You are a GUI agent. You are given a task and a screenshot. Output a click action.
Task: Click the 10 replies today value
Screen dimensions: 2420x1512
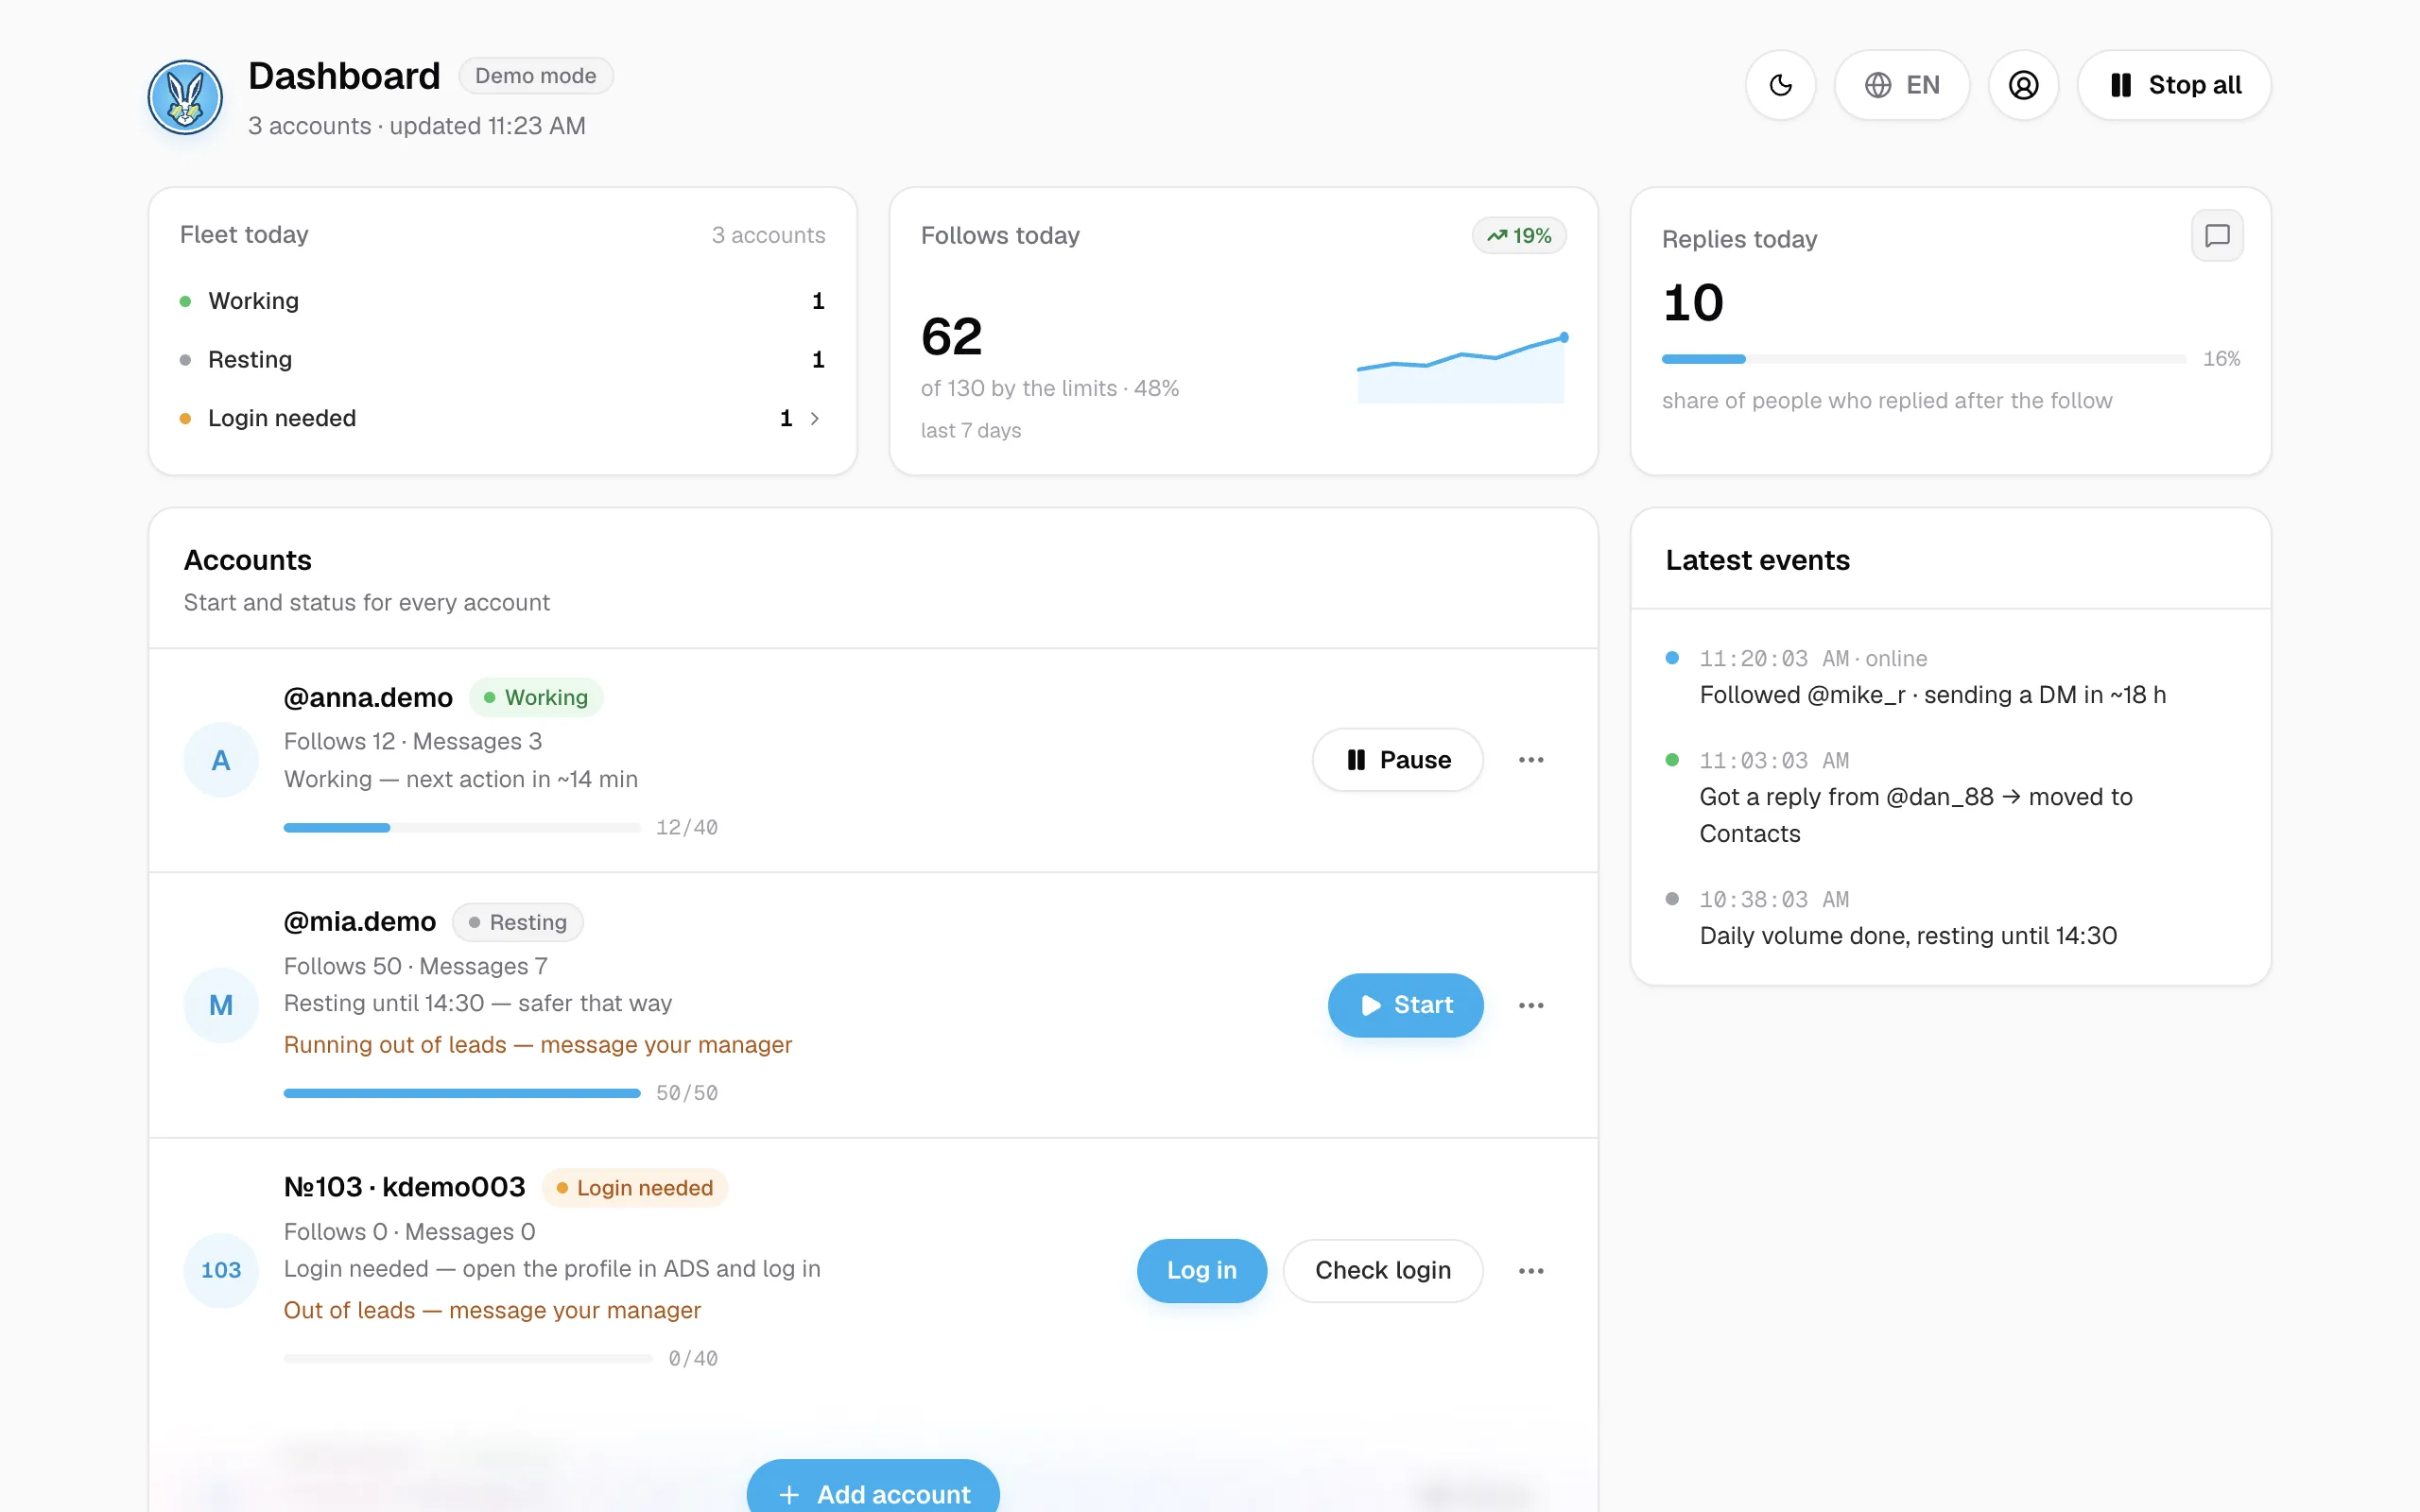pyautogui.click(x=1693, y=303)
